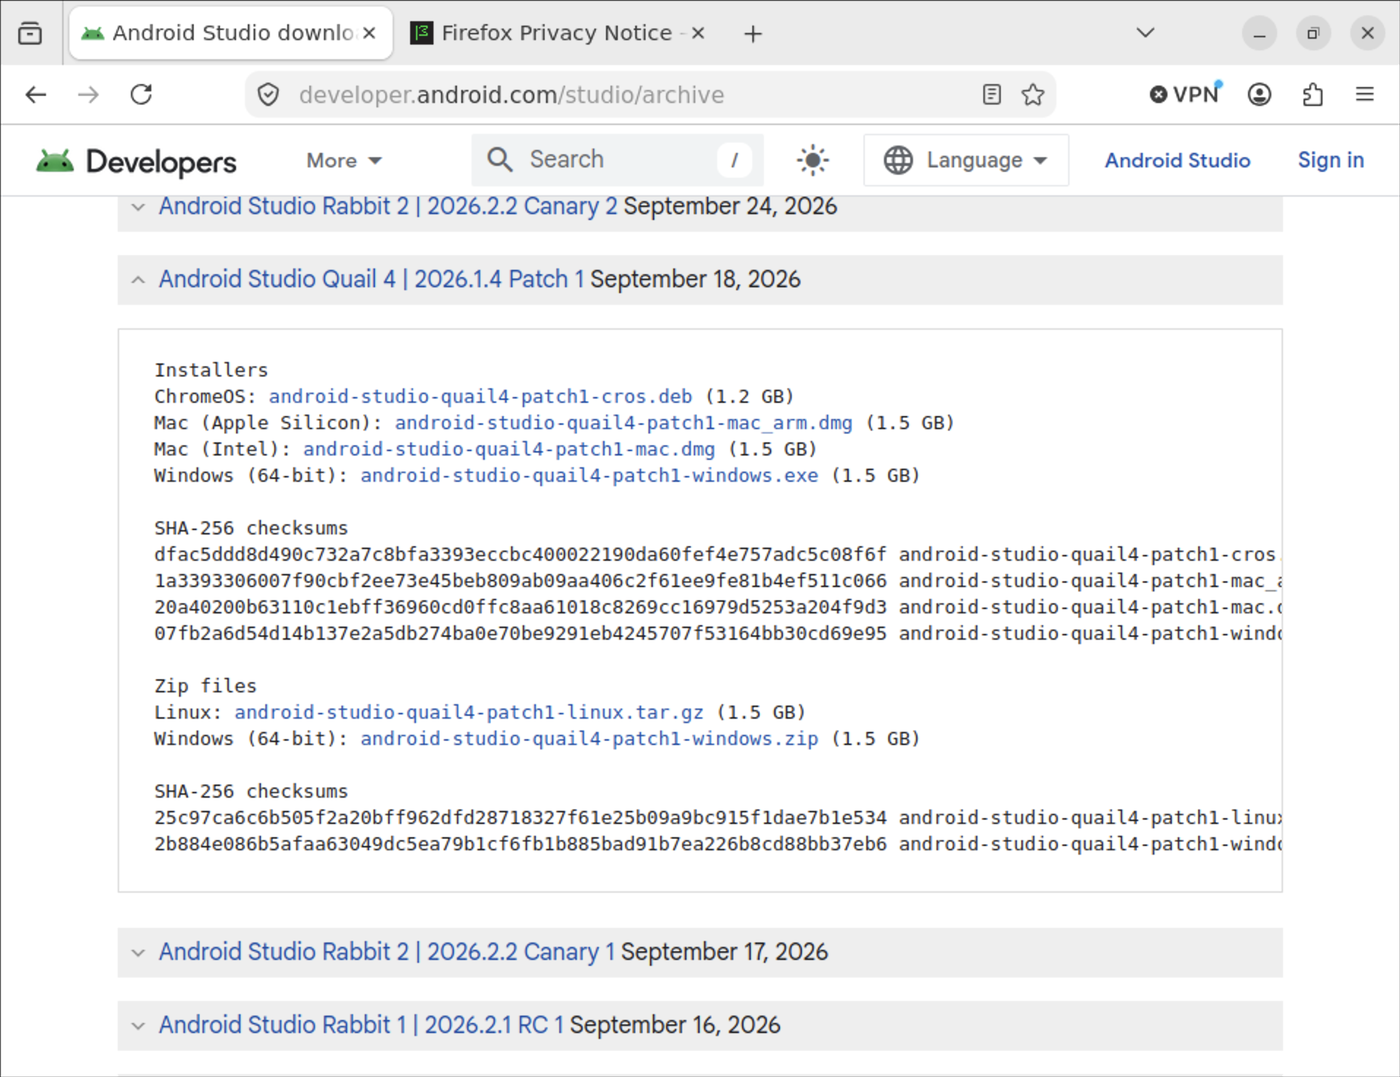Toggle the site light/dark theme sun icon
The width and height of the screenshot is (1400, 1077).
click(x=813, y=160)
